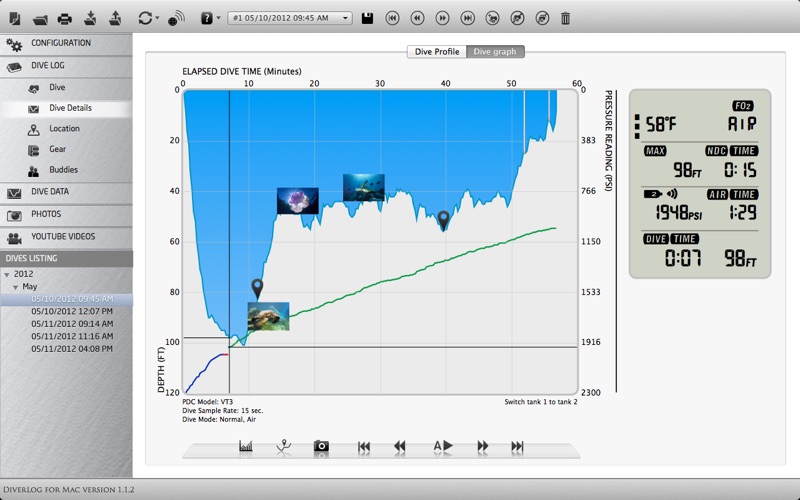Viewport: 800px width, 500px height.
Task: Click the download-to-tray import icon
Action: point(90,19)
